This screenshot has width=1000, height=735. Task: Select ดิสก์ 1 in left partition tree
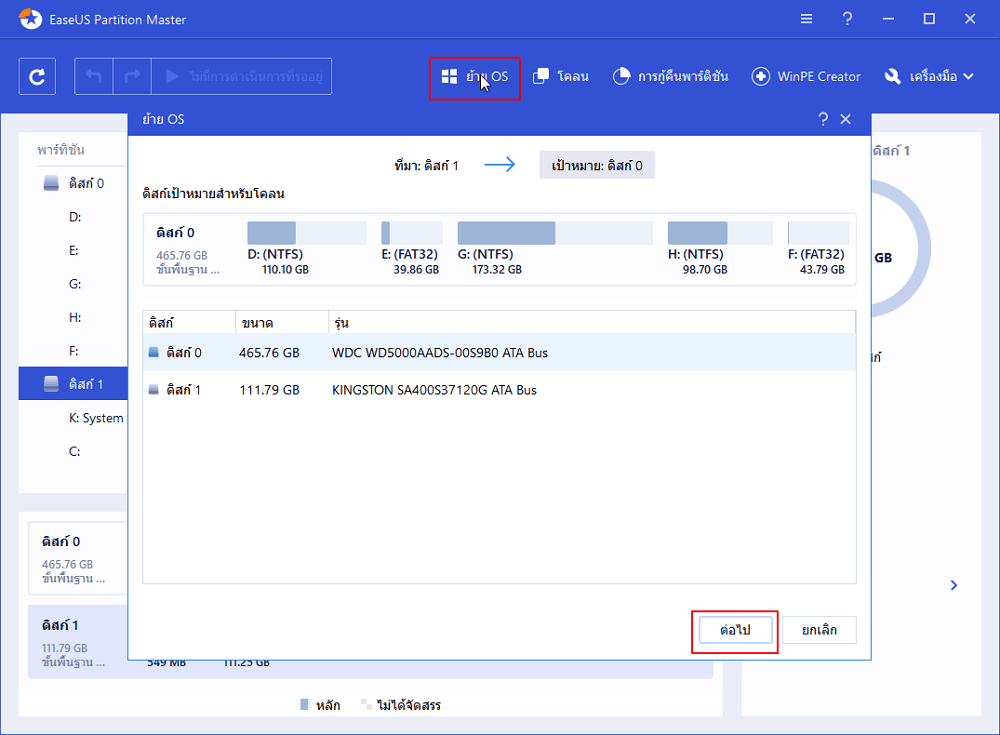(x=73, y=384)
